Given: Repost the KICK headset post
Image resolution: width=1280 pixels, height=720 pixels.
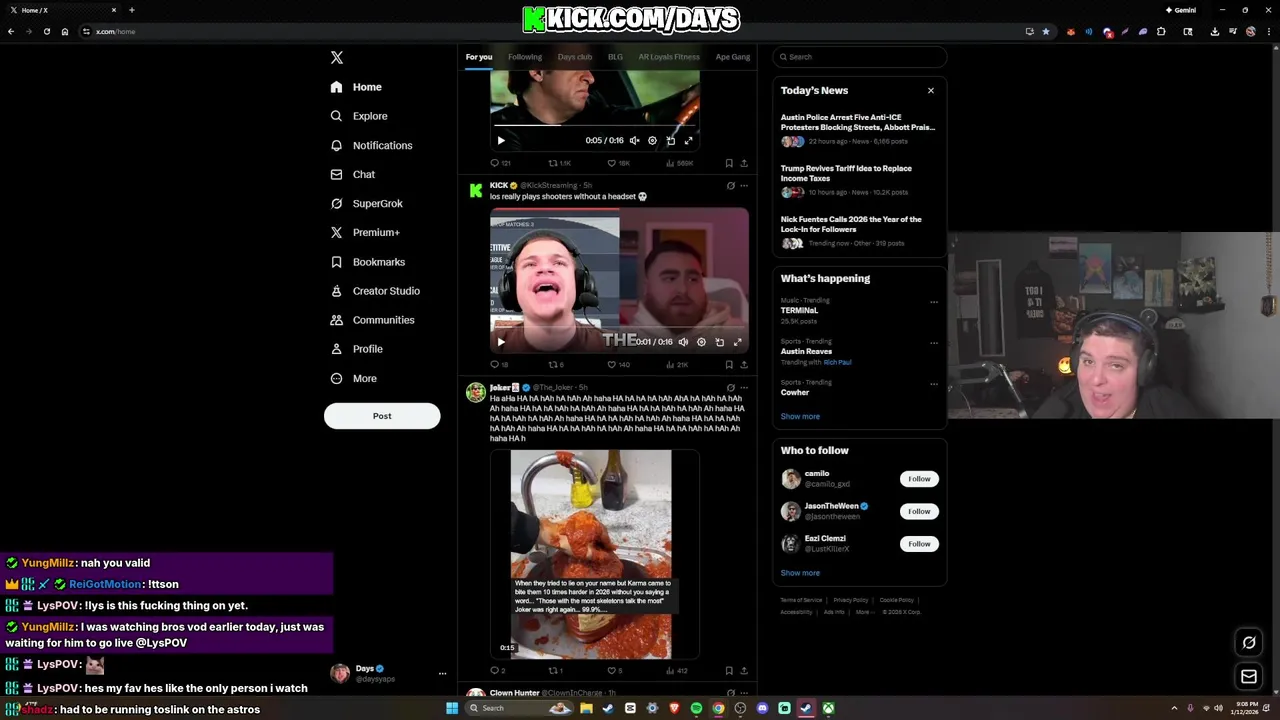Looking at the screenshot, I should 556,365.
